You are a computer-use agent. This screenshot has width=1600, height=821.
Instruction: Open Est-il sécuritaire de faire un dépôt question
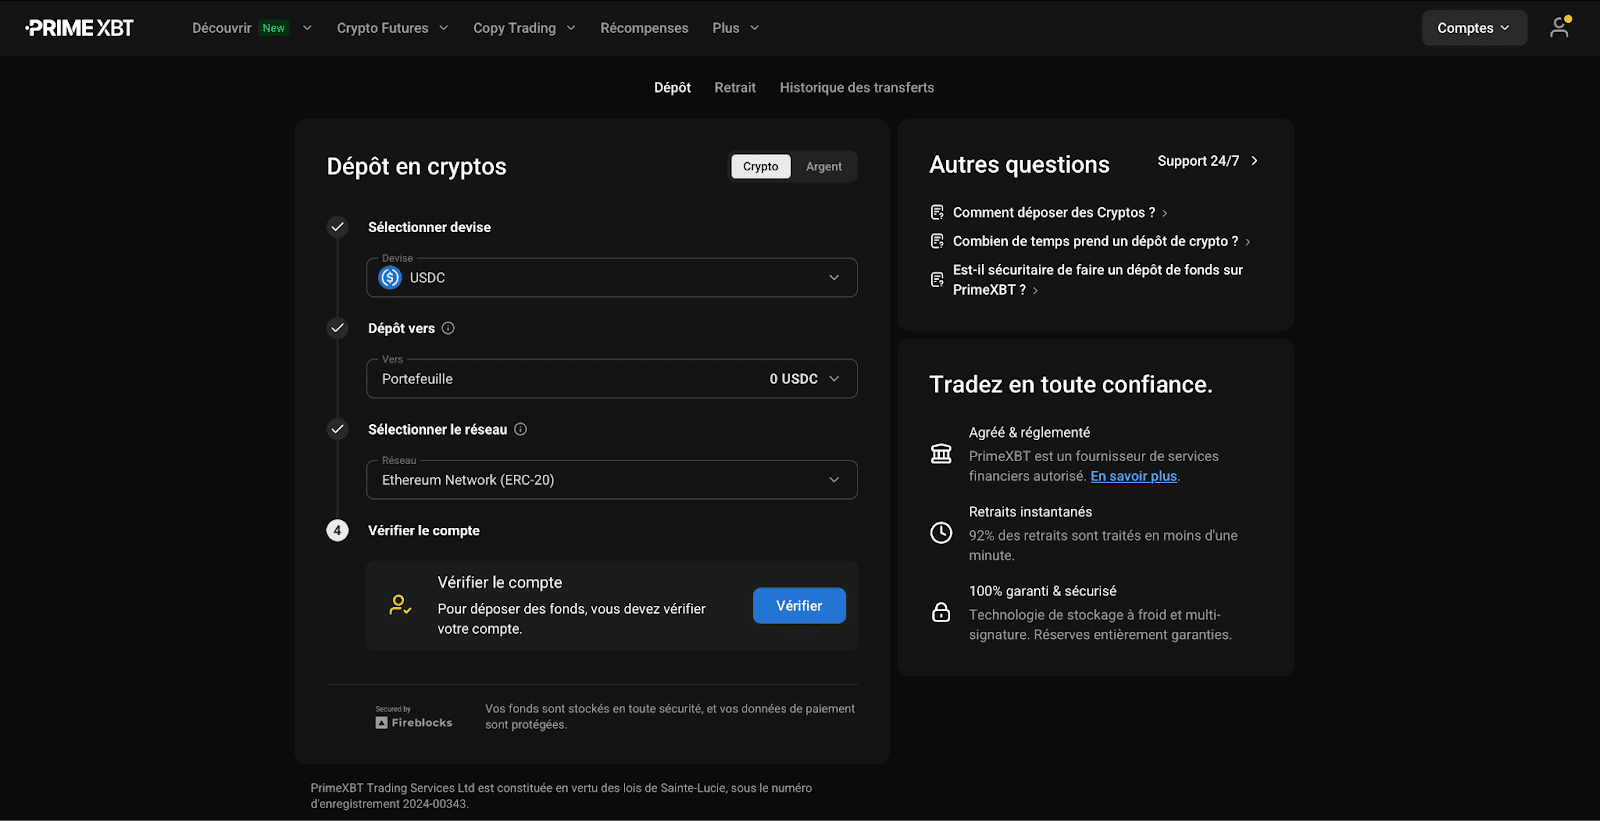(1098, 280)
